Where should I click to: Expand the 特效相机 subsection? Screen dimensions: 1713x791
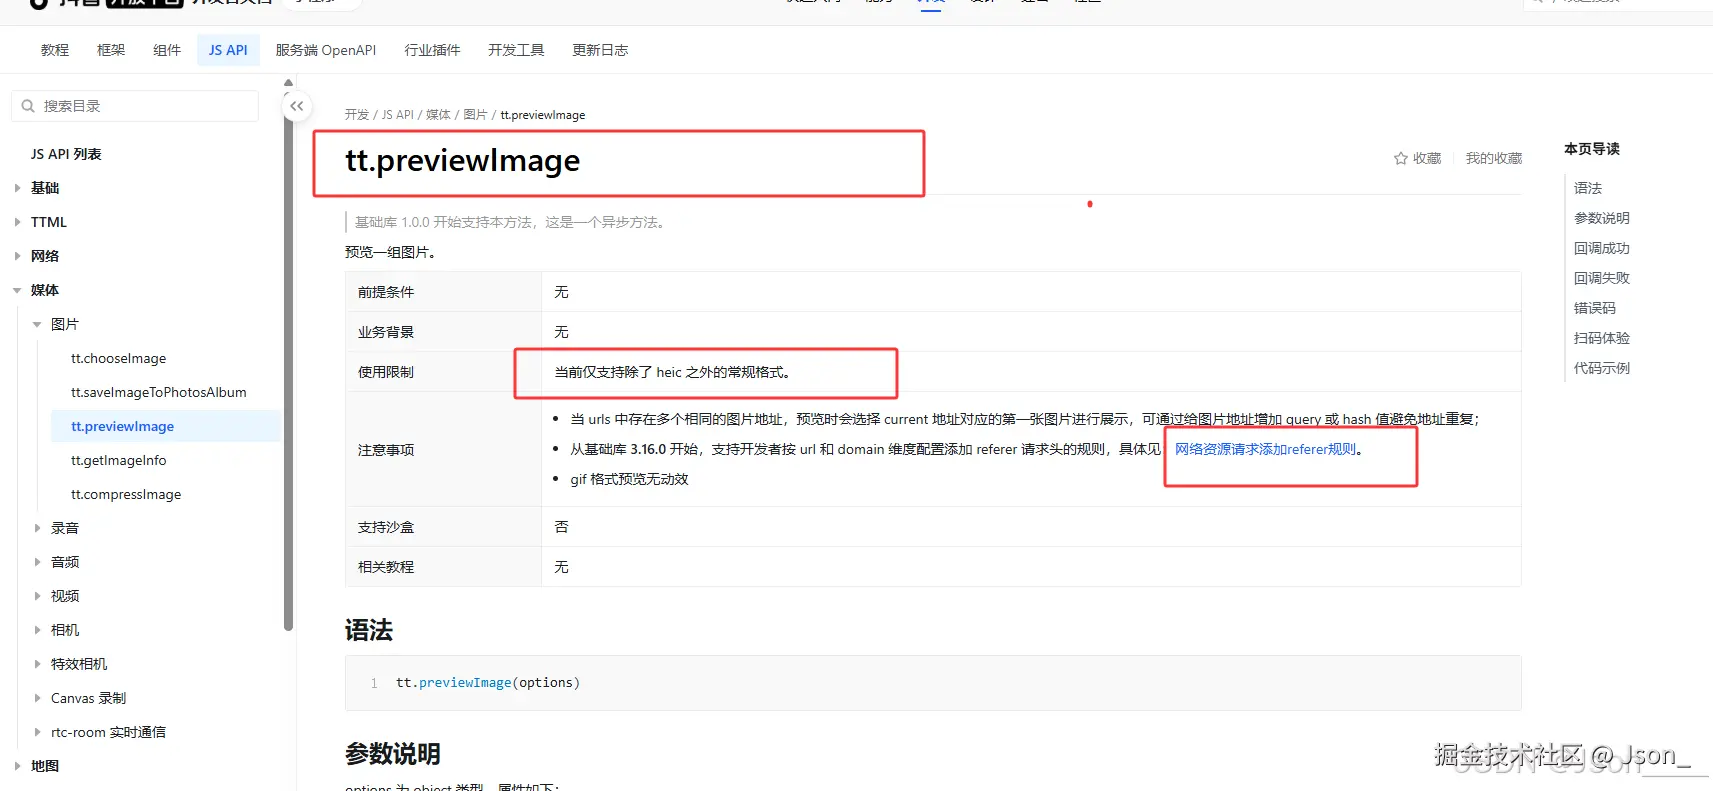[37, 664]
